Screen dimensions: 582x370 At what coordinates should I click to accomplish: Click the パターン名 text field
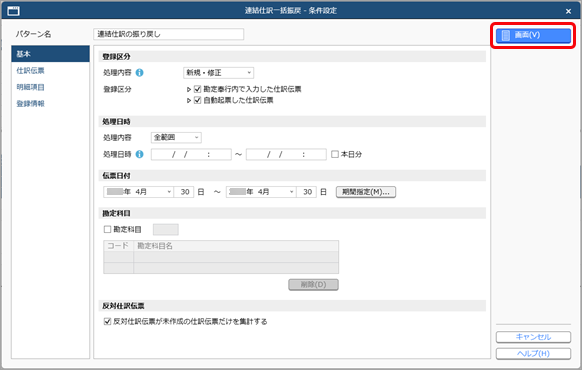[x=169, y=34]
